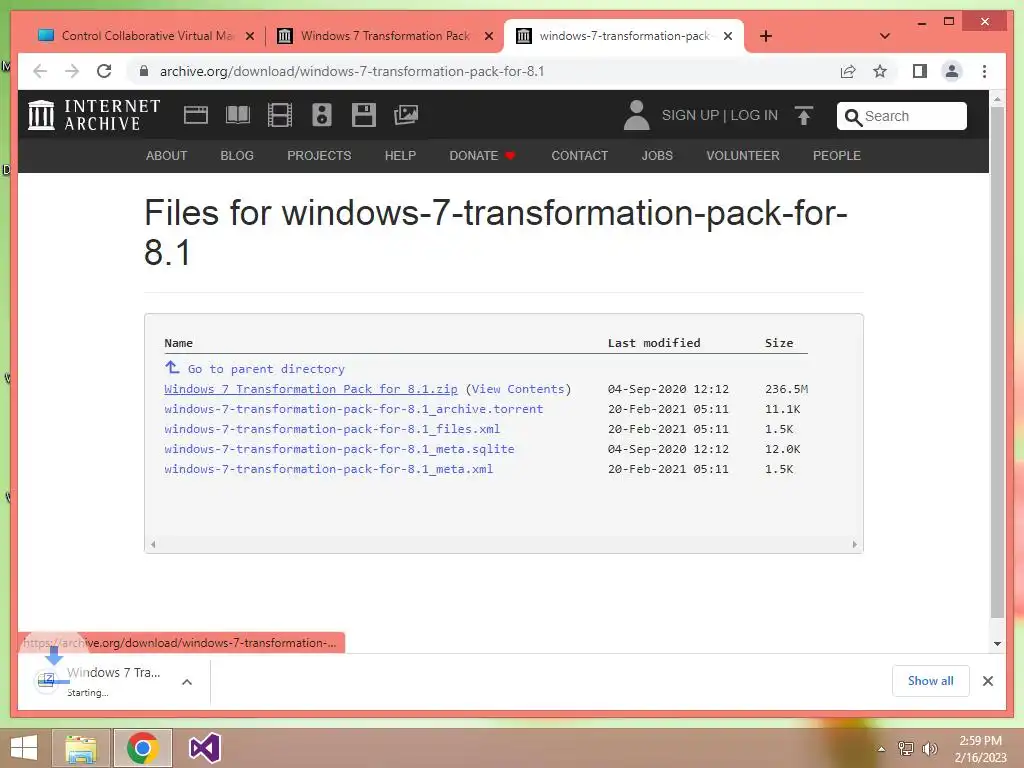The height and width of the screenshot is (768, 1024).
Task: Click the browser address bar URL
Action: tap(351, 71)
